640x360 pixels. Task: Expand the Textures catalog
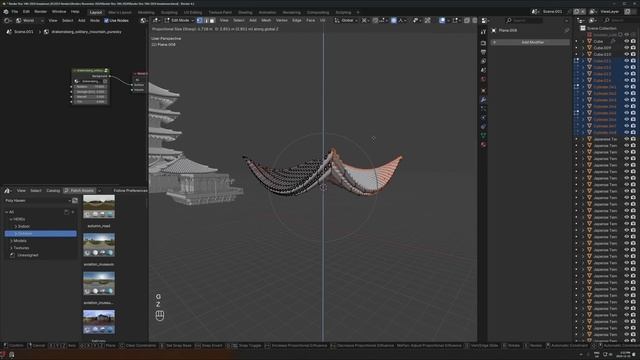(x=11, y=248)
